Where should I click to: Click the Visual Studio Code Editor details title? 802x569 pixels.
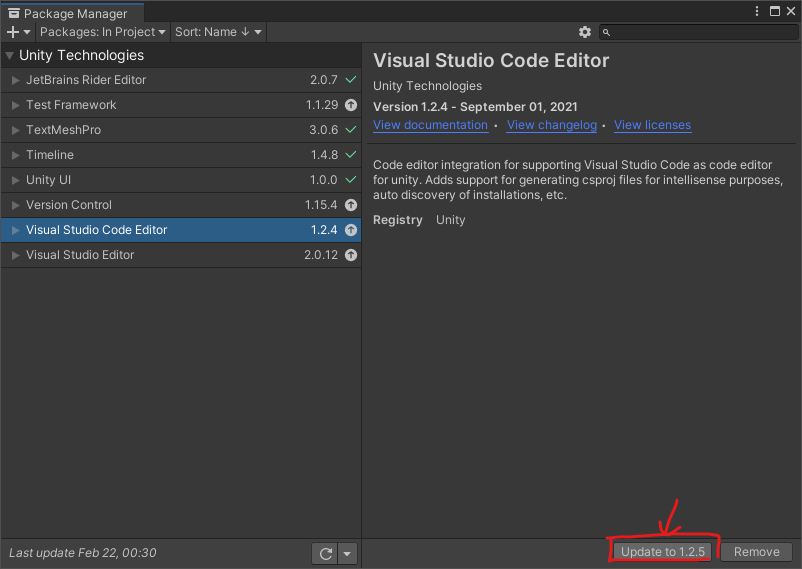pyautogui.click(x=491, y=60)
